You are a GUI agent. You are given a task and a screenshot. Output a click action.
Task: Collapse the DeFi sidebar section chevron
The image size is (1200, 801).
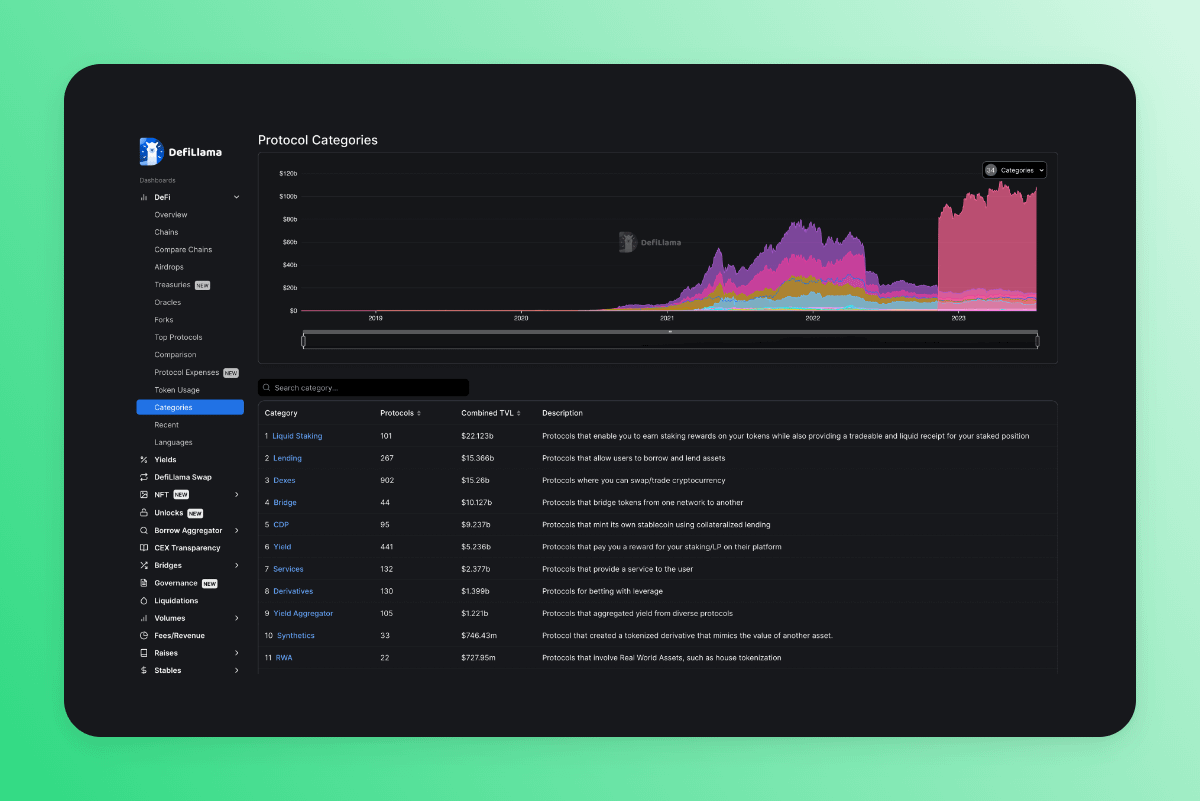tap(237, 198)
